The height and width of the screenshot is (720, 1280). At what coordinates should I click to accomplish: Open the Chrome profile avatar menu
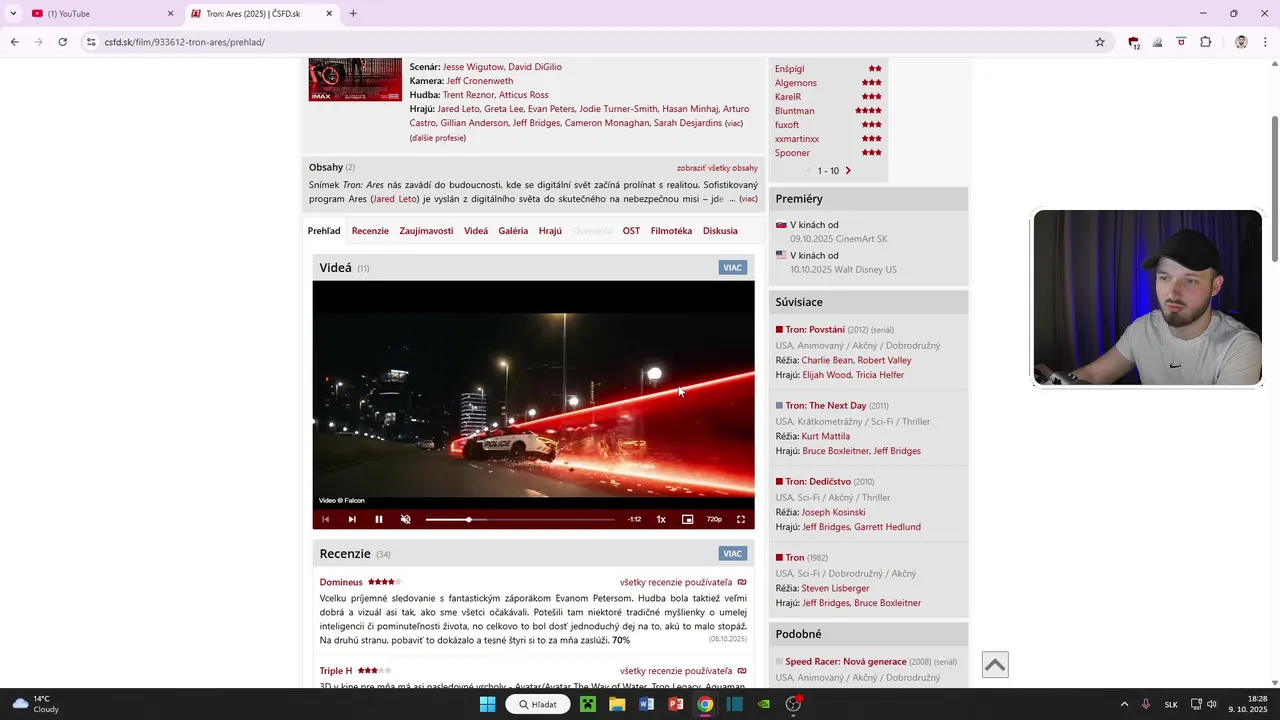click(1241, 42)
